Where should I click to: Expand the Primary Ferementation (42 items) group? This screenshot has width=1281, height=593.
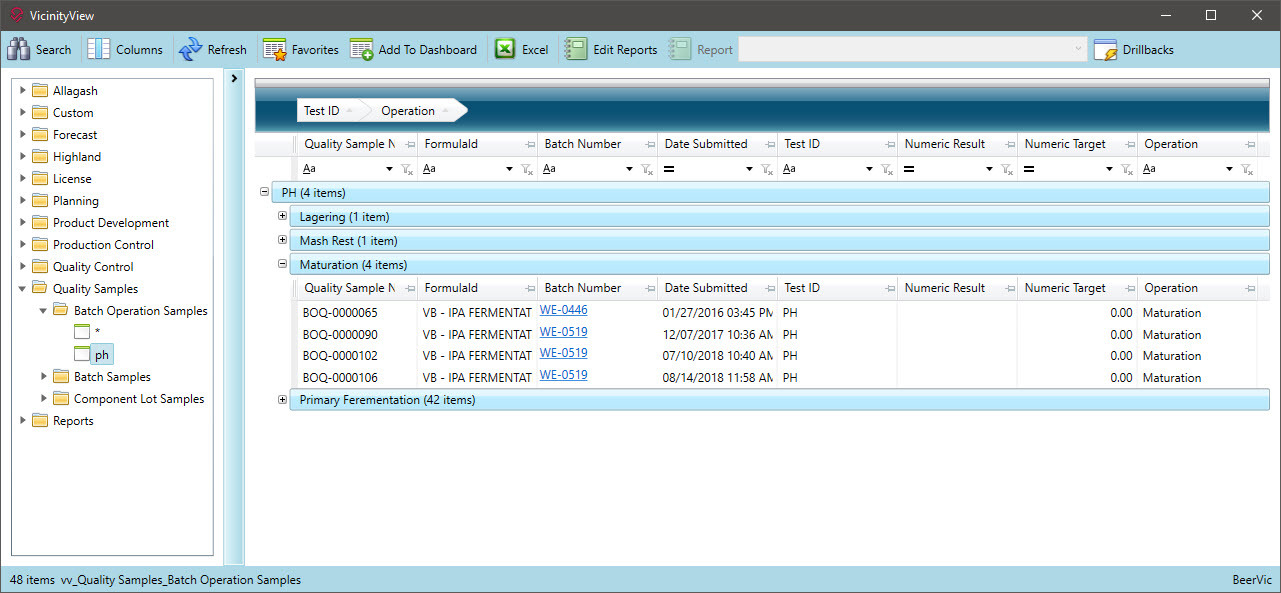click(x=282, y=399)
